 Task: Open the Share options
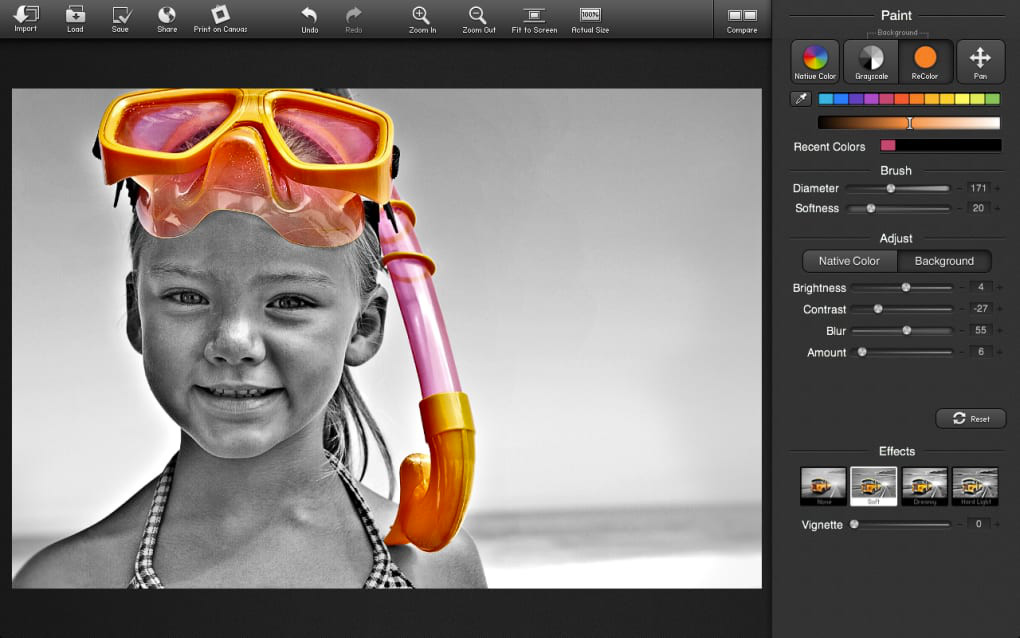pos(167,18)
